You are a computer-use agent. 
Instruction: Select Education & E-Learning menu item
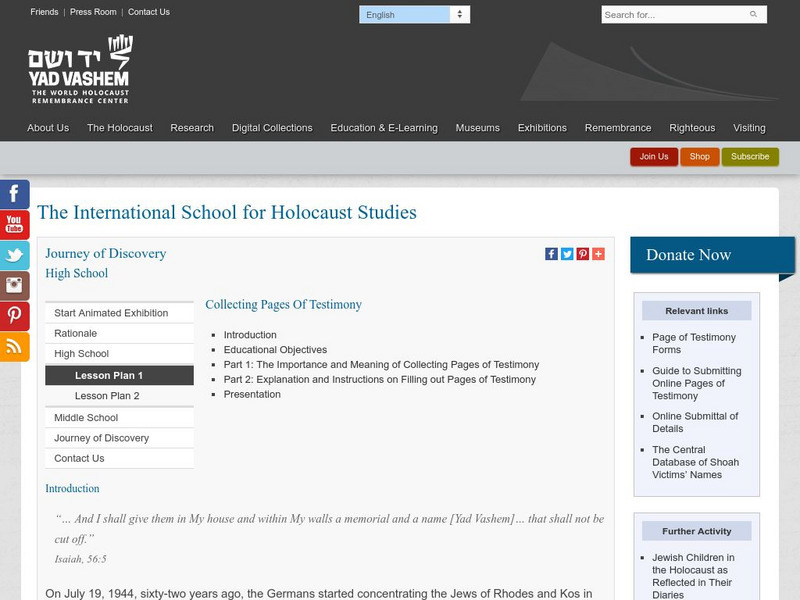click(x=384, y=128)
